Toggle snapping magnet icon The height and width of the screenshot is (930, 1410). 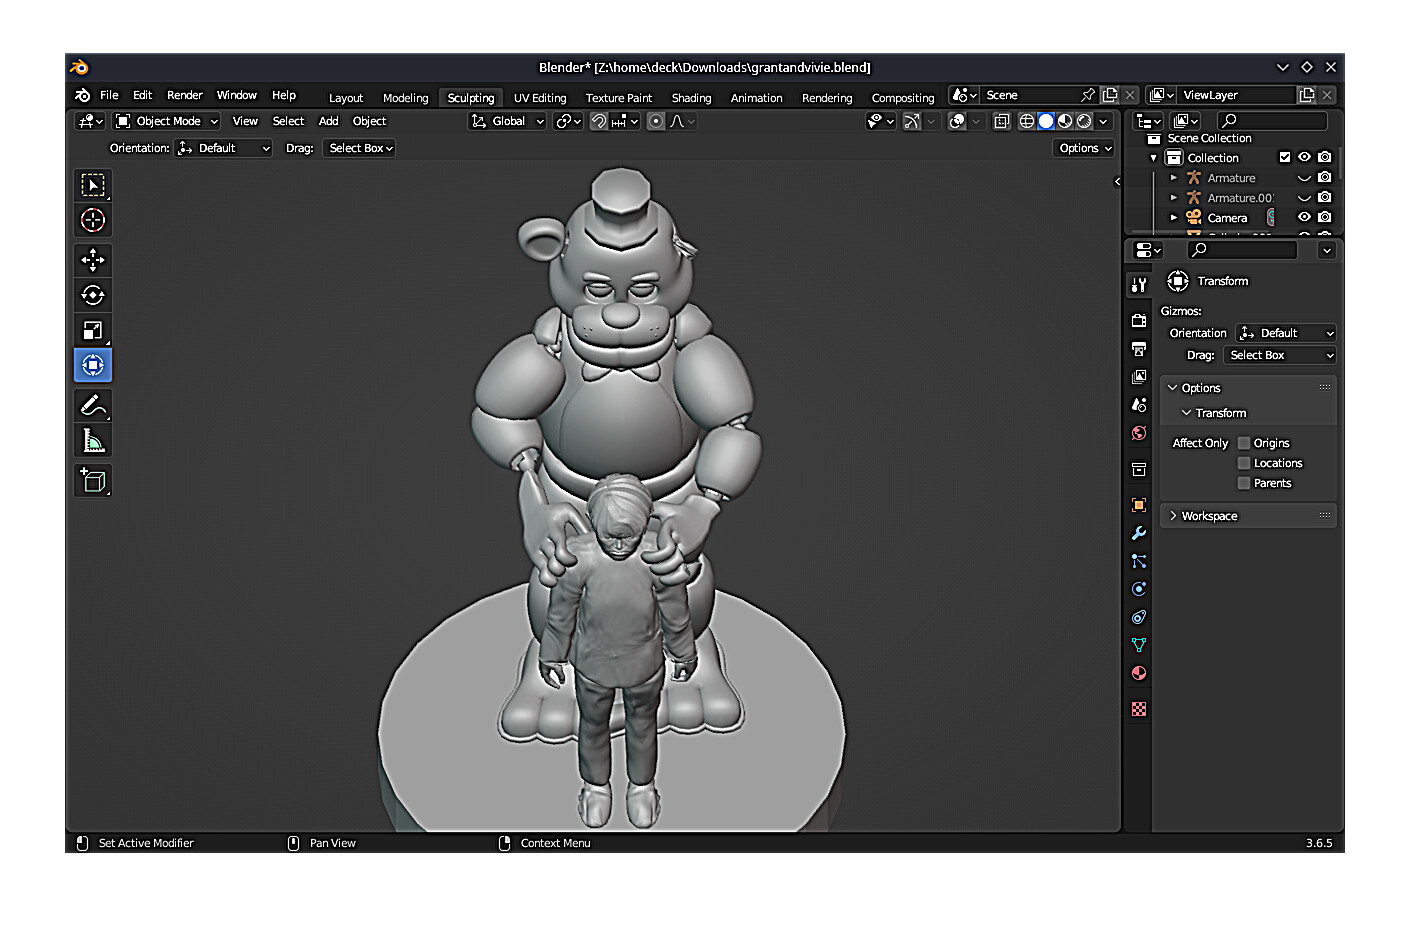point(599,121)
